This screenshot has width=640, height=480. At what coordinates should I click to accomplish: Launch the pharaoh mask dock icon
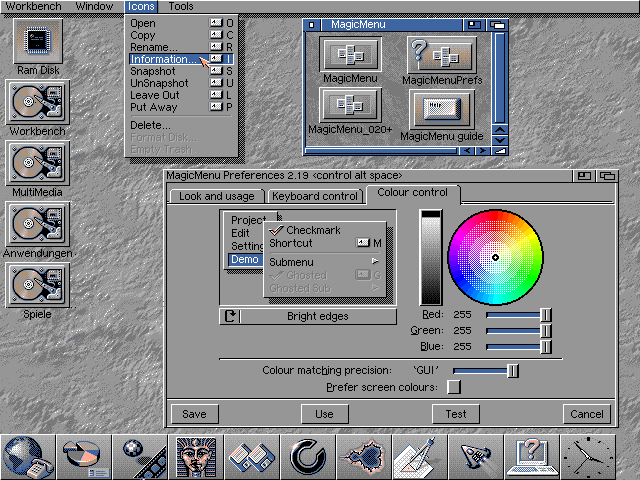coord(196,457)
